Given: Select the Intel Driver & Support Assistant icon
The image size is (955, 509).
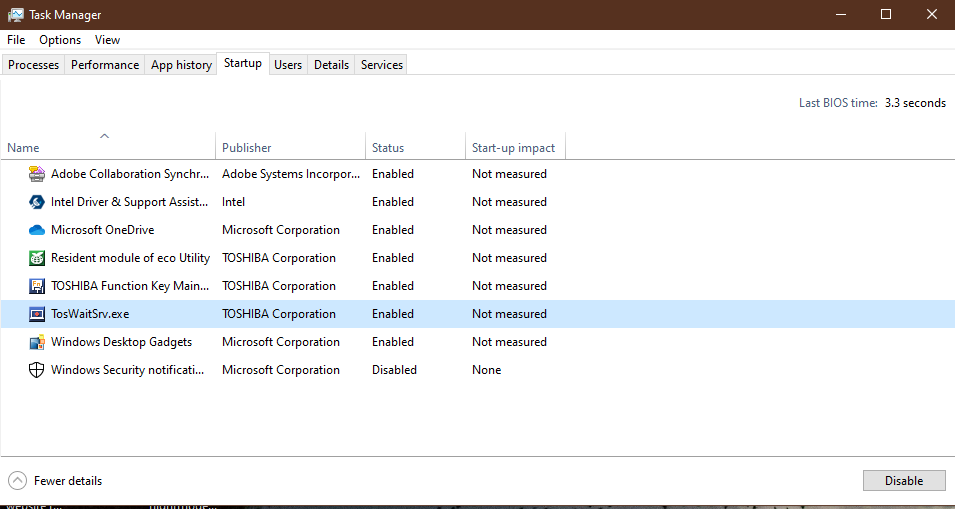Looking at the screenshot, I should click(37, 202).
